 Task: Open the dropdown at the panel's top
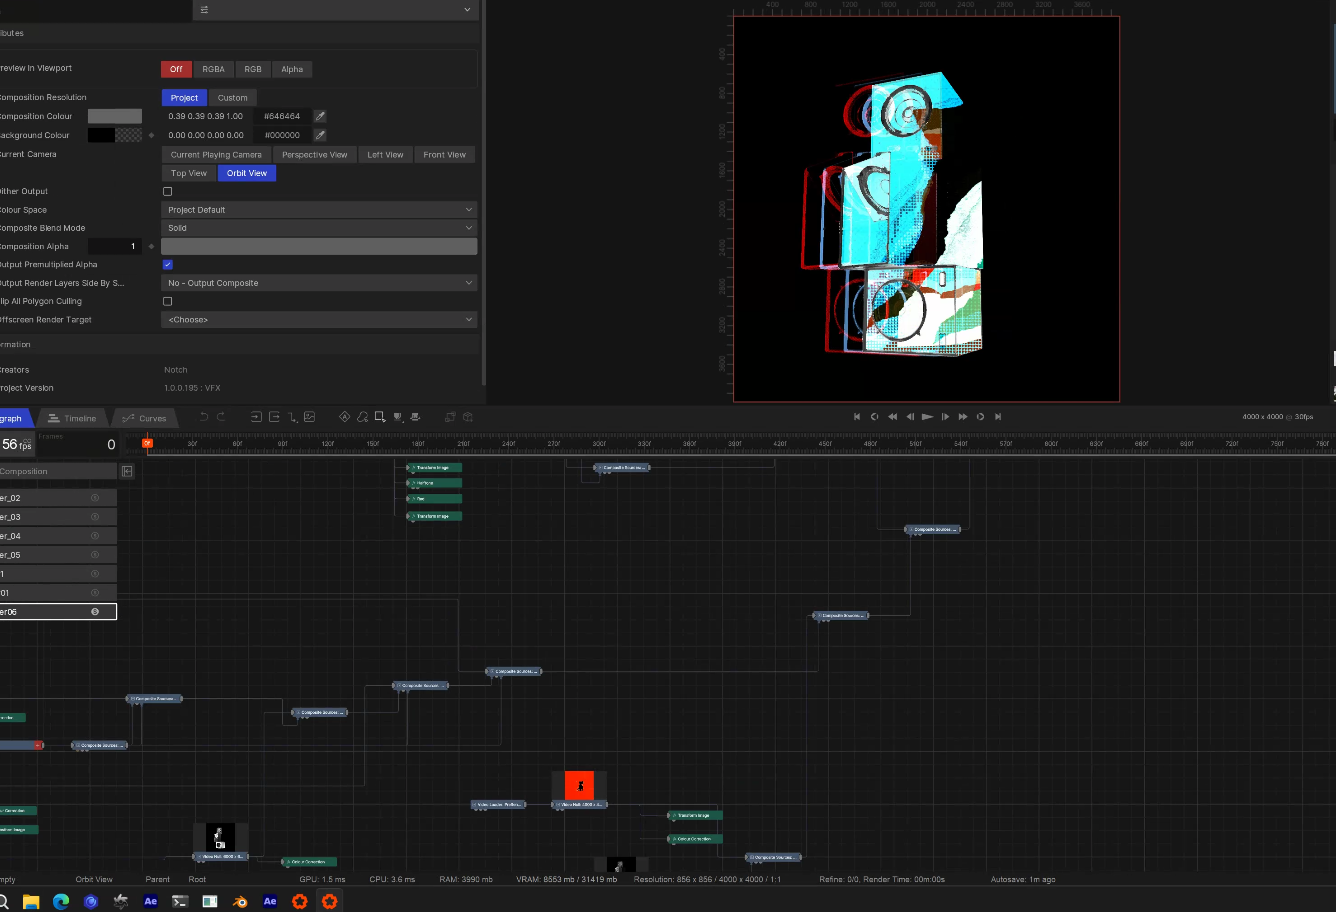point(335,10)
